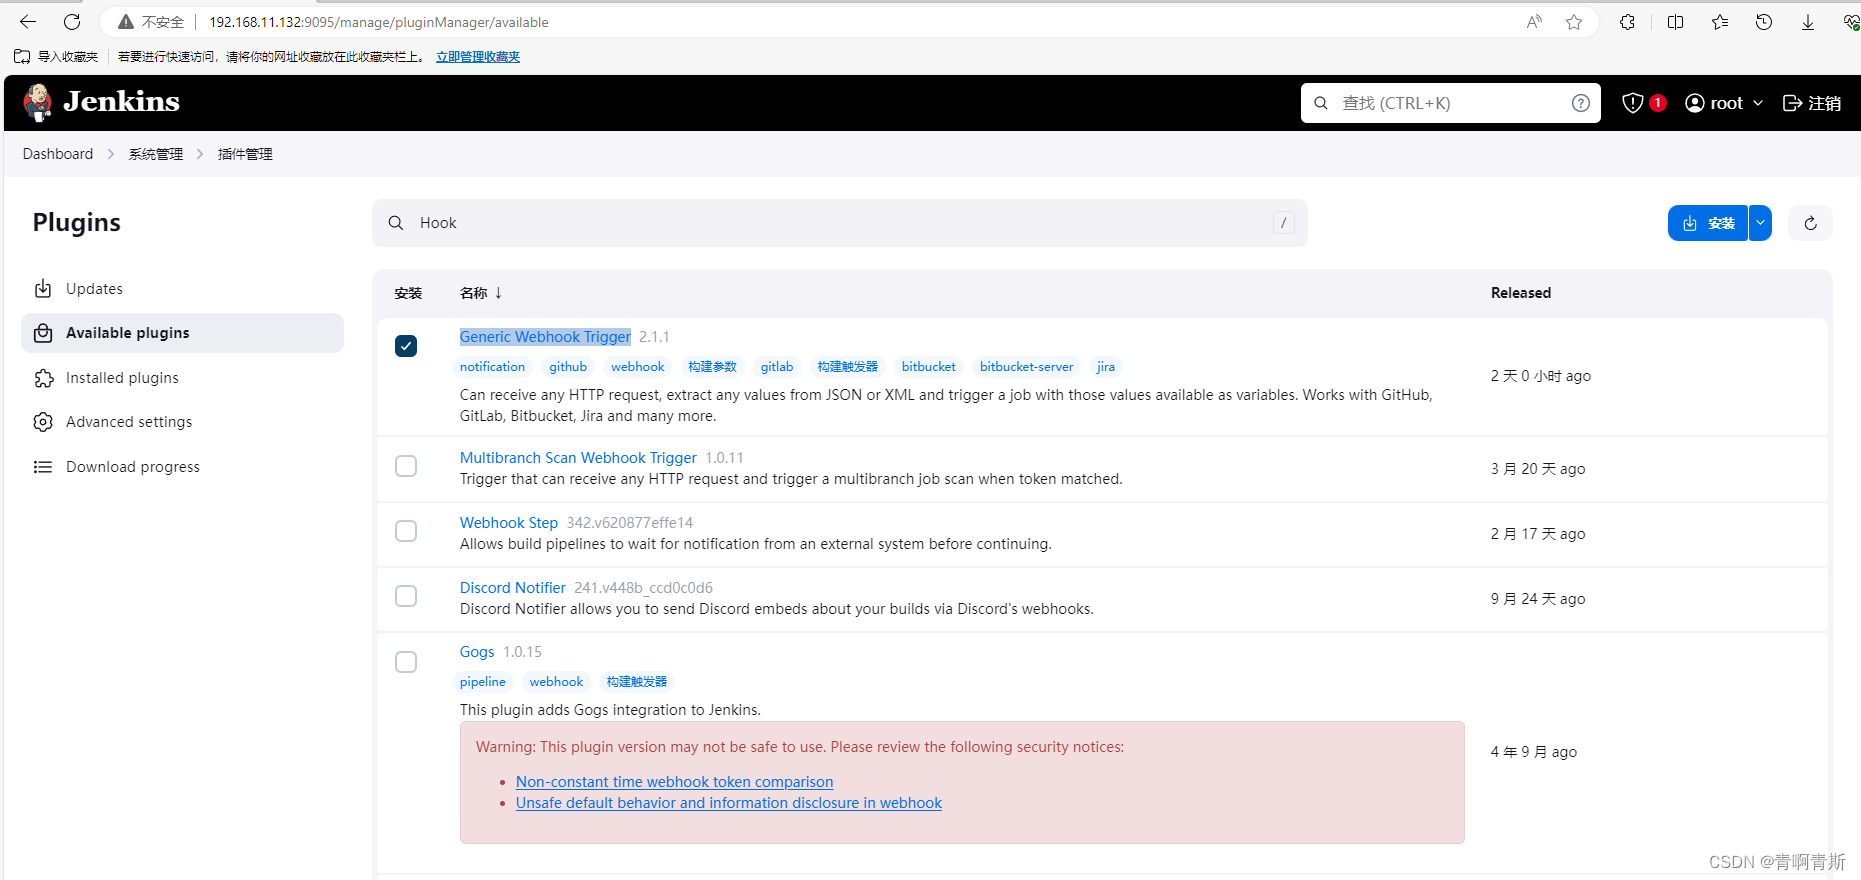Sort by 名称 column header

481,293
